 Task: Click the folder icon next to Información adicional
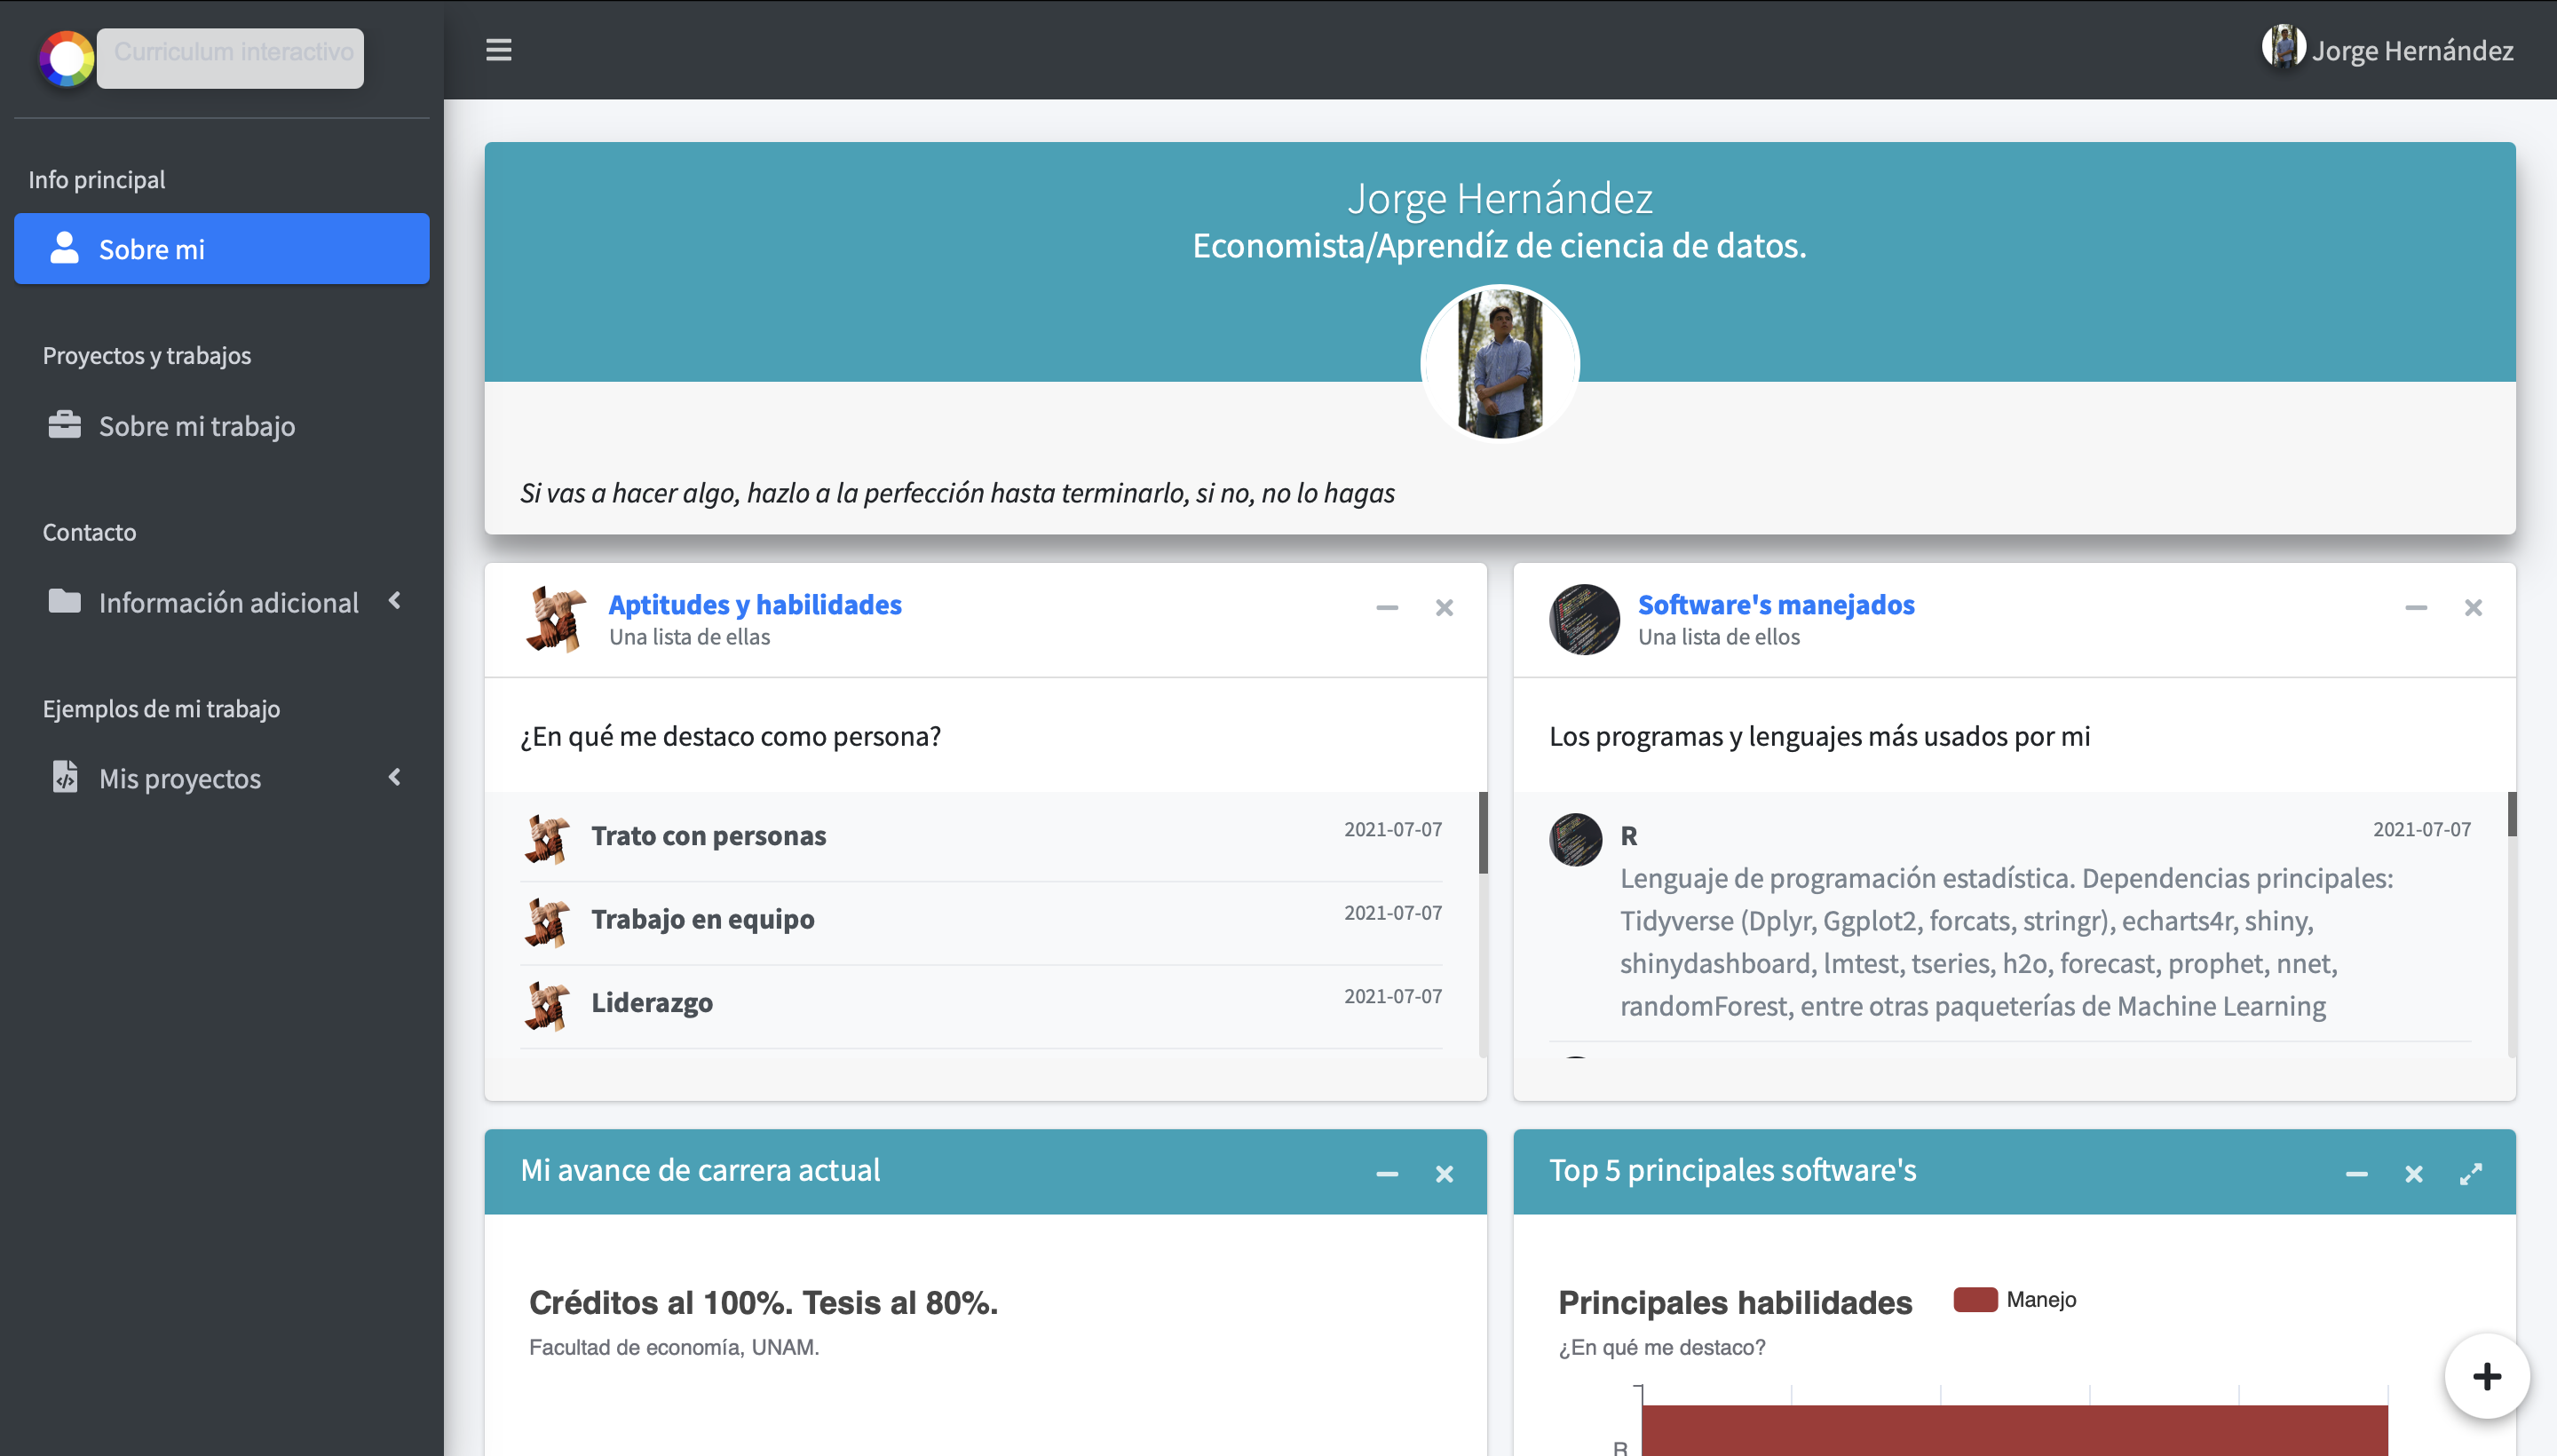63,601
